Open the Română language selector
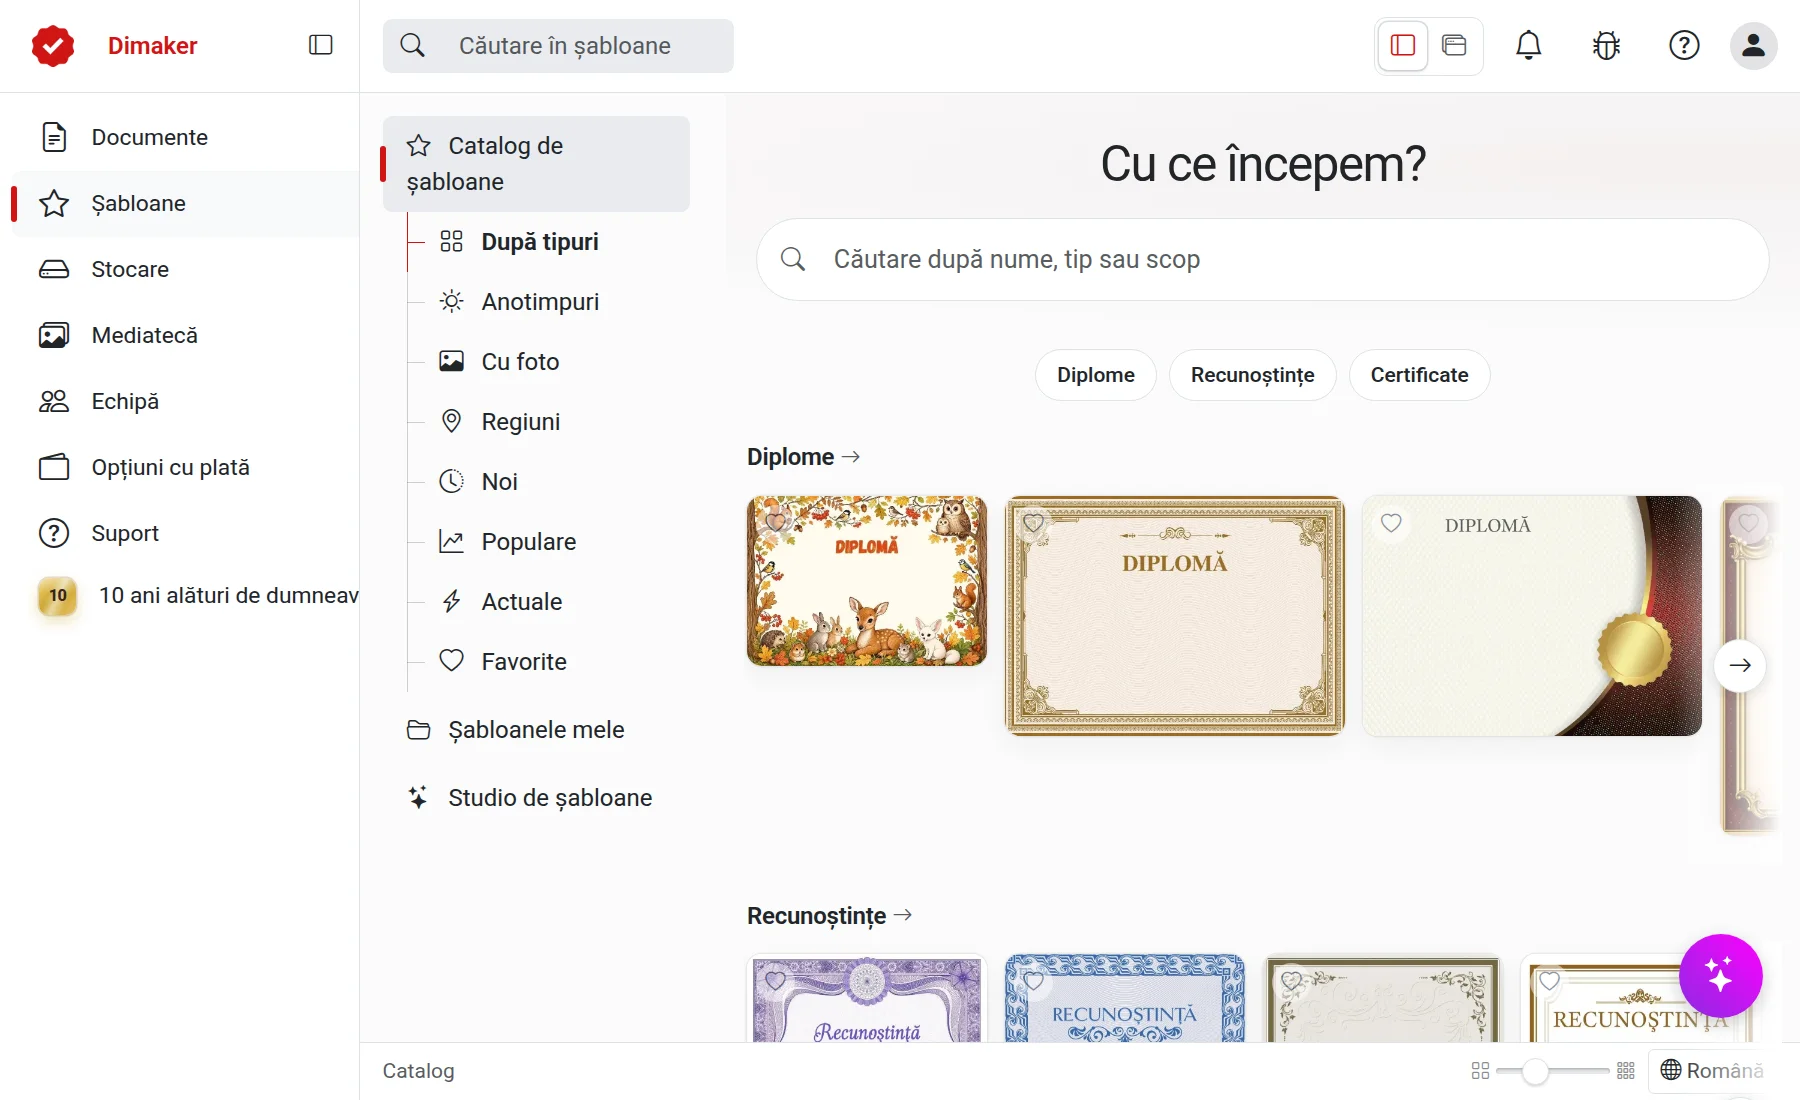Image resolution: width=1800 pixels, height=1100 pixels. pos(1712,1071)
